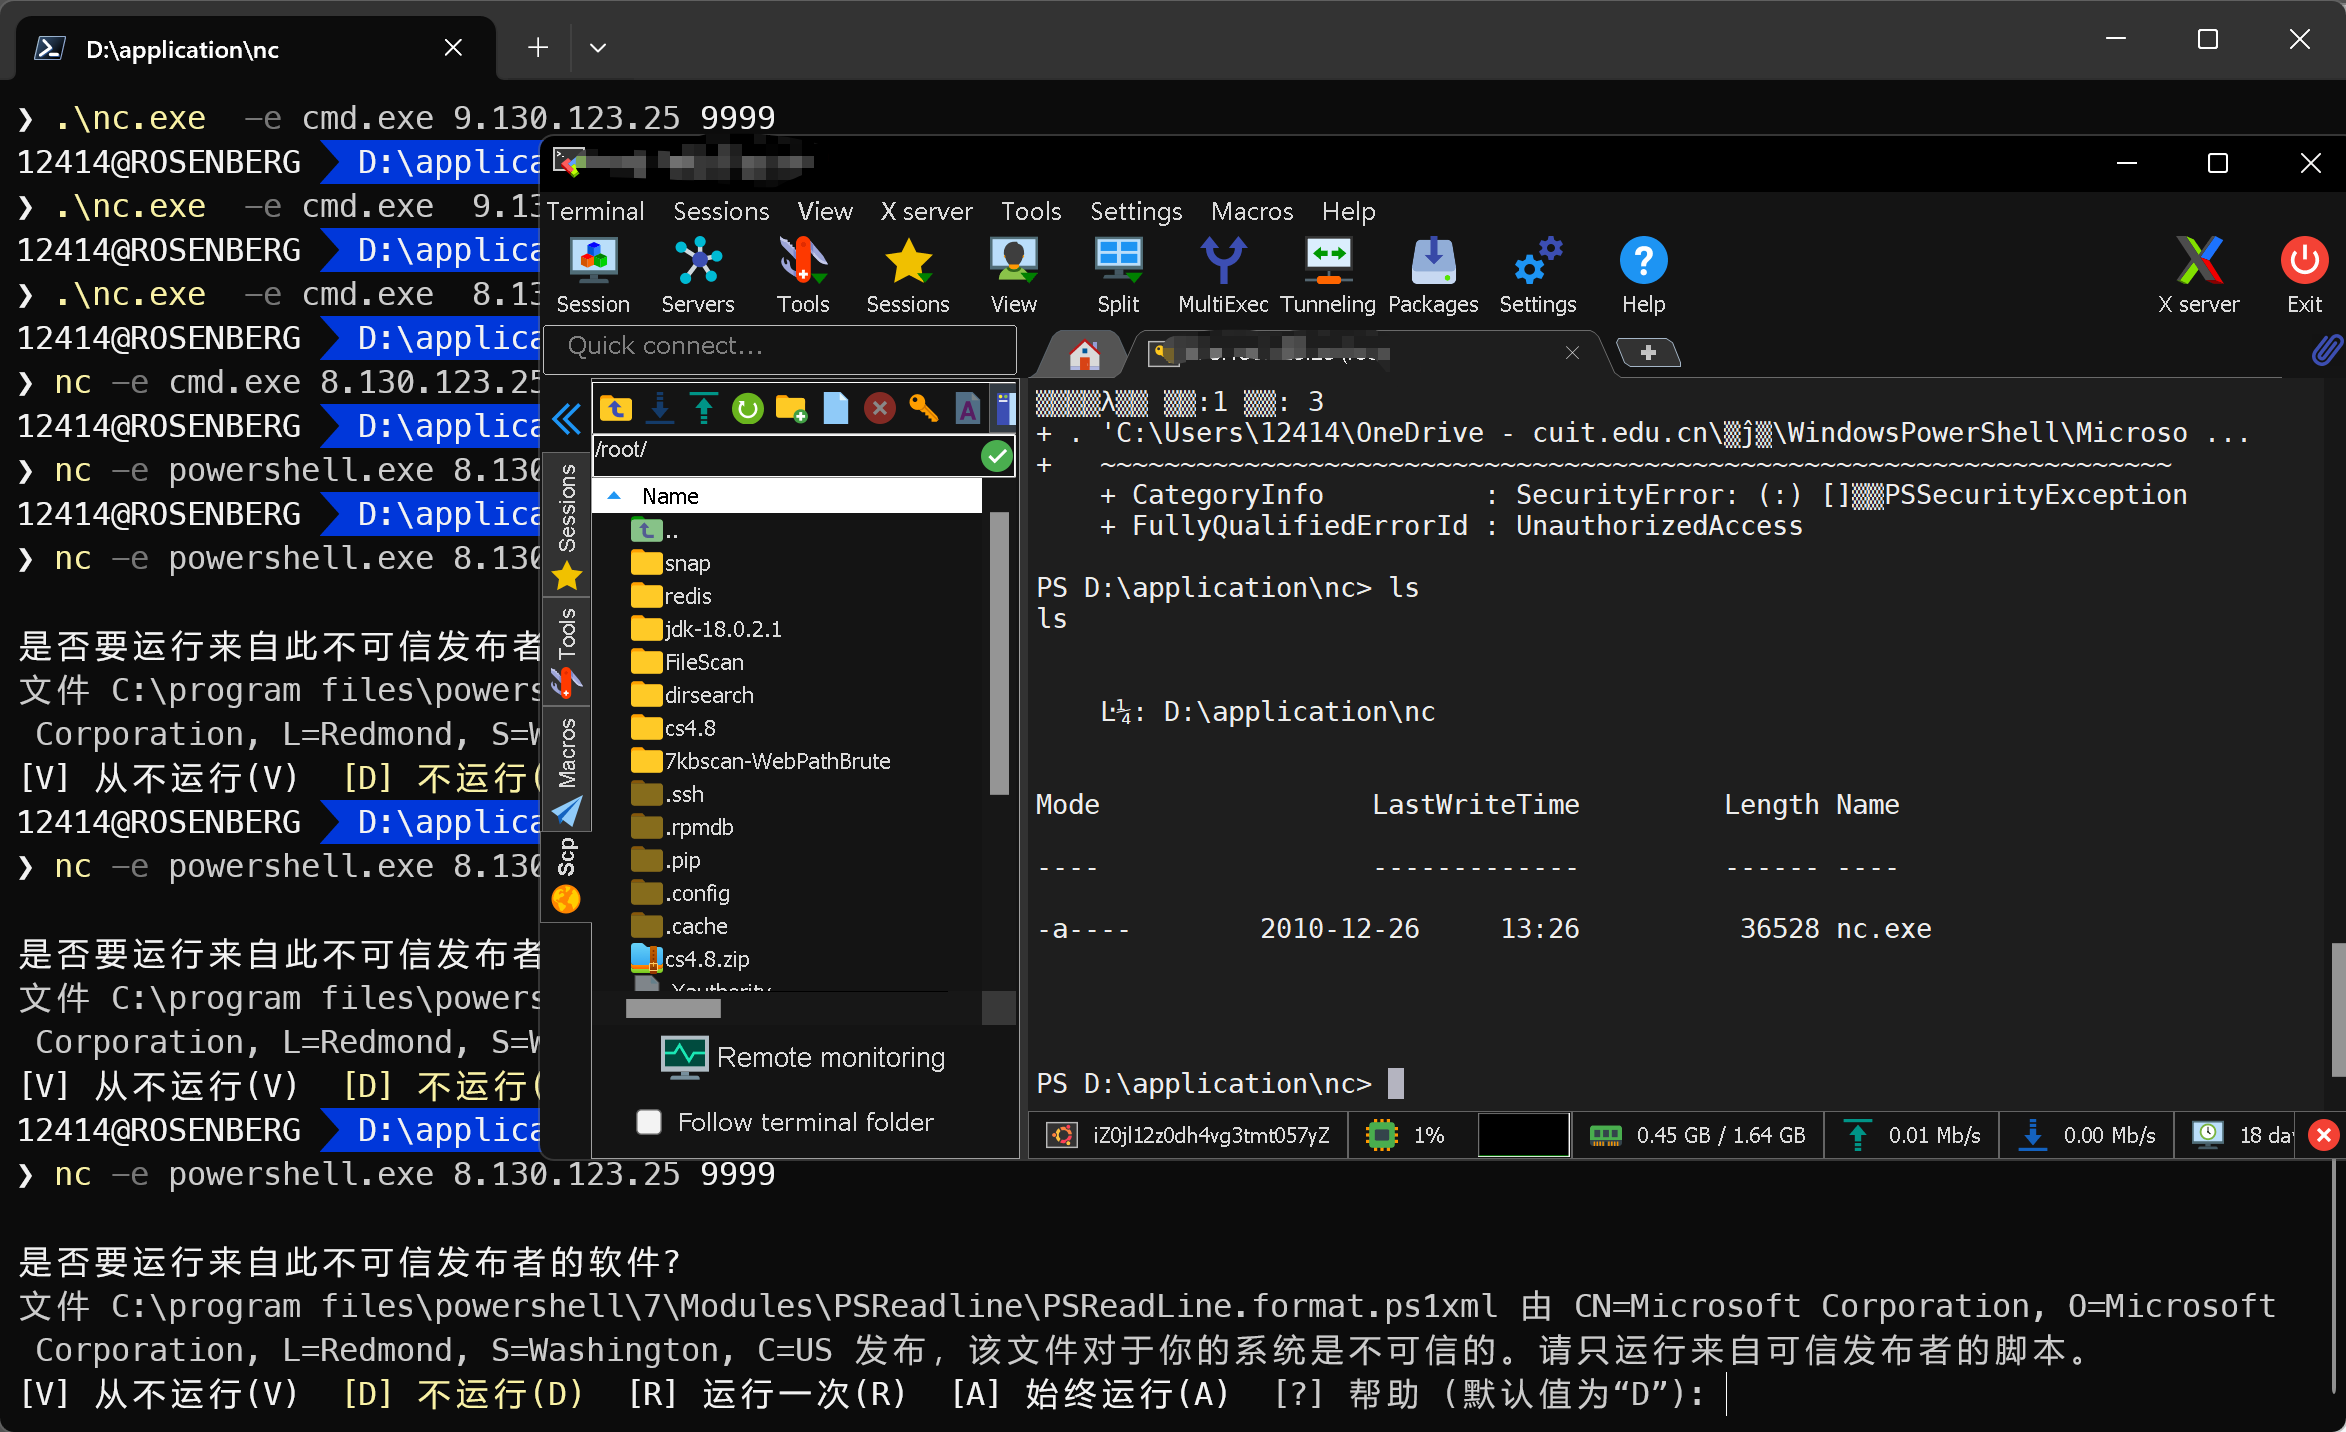
Task: Open the new tab dropdown arrow
Action: (x=598, y=47)
